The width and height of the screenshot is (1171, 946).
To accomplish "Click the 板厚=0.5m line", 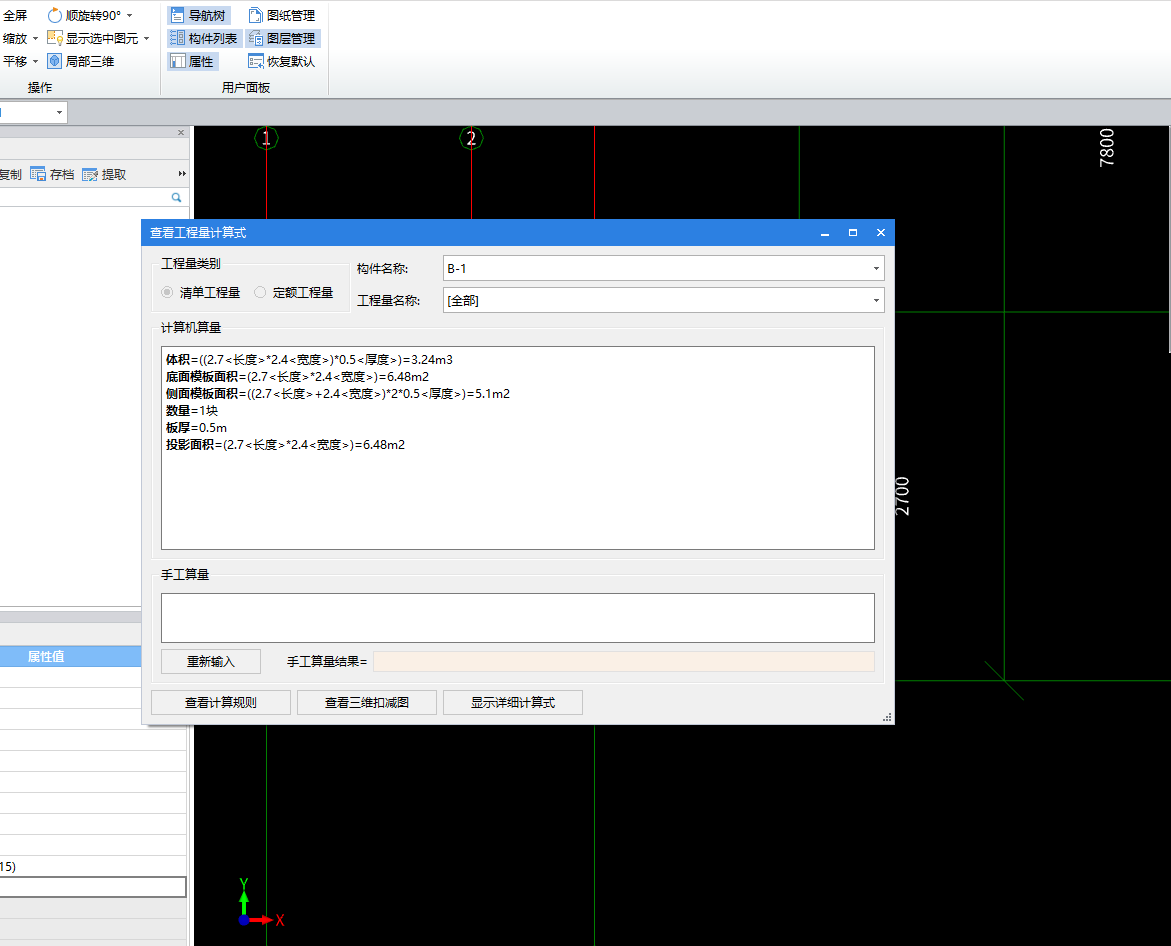I will click(196, 428).
